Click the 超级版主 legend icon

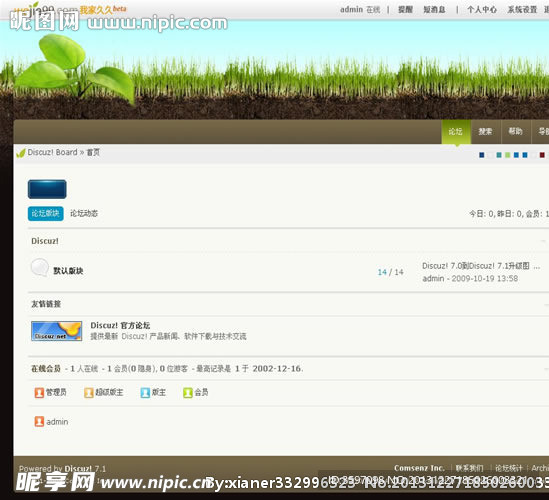89,393
